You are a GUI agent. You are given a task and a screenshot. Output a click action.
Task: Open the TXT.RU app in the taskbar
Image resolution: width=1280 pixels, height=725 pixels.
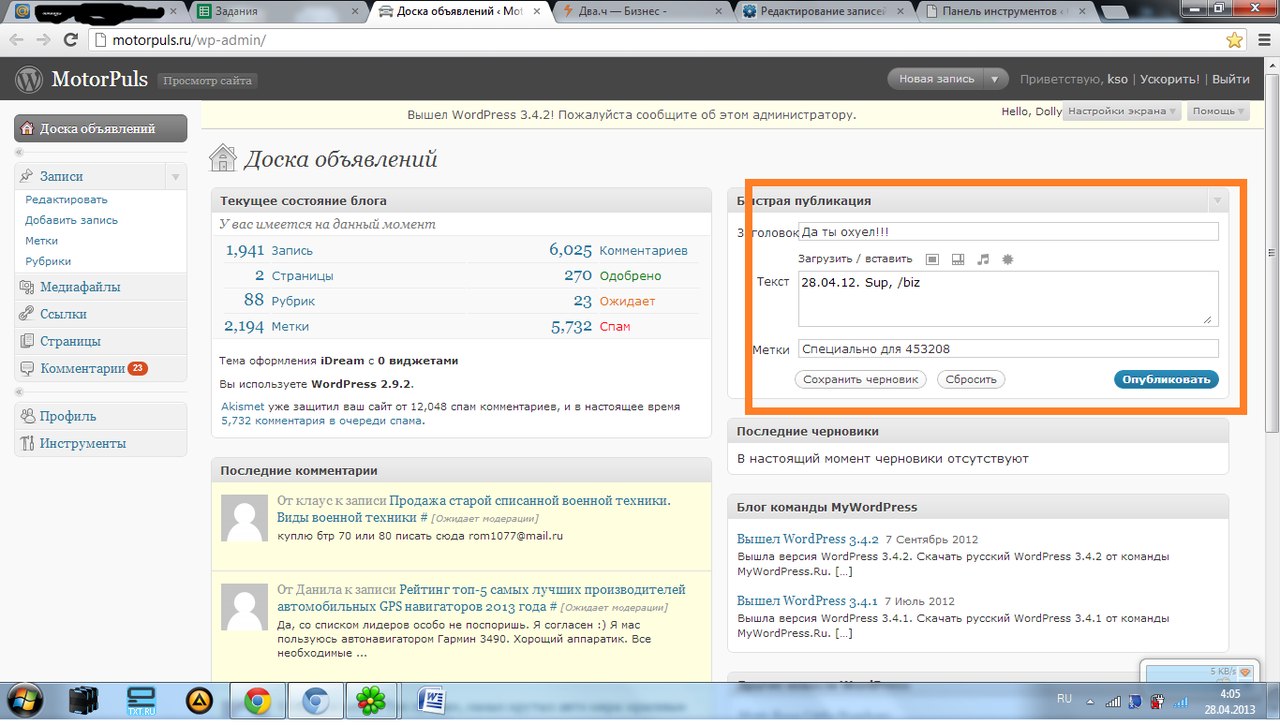tap(143, 701)
